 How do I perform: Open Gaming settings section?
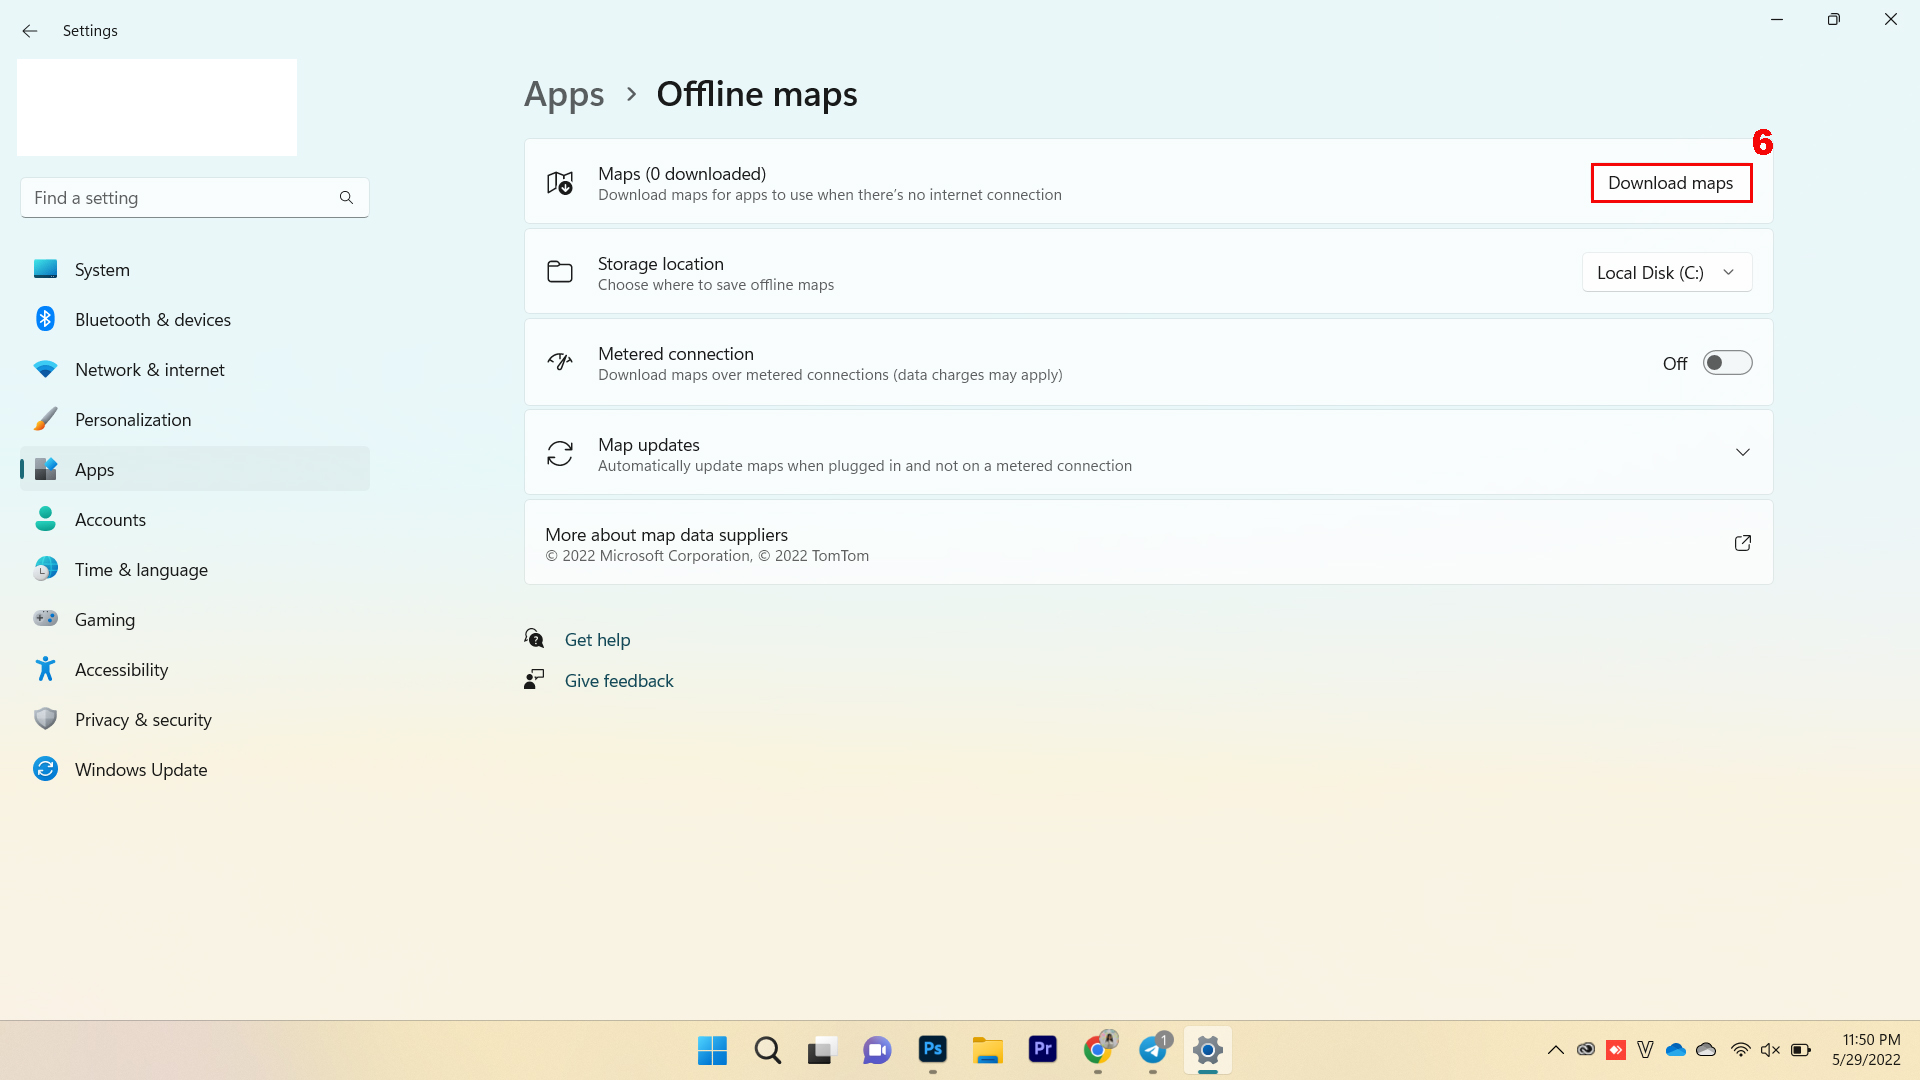click(x=104, y=618)
